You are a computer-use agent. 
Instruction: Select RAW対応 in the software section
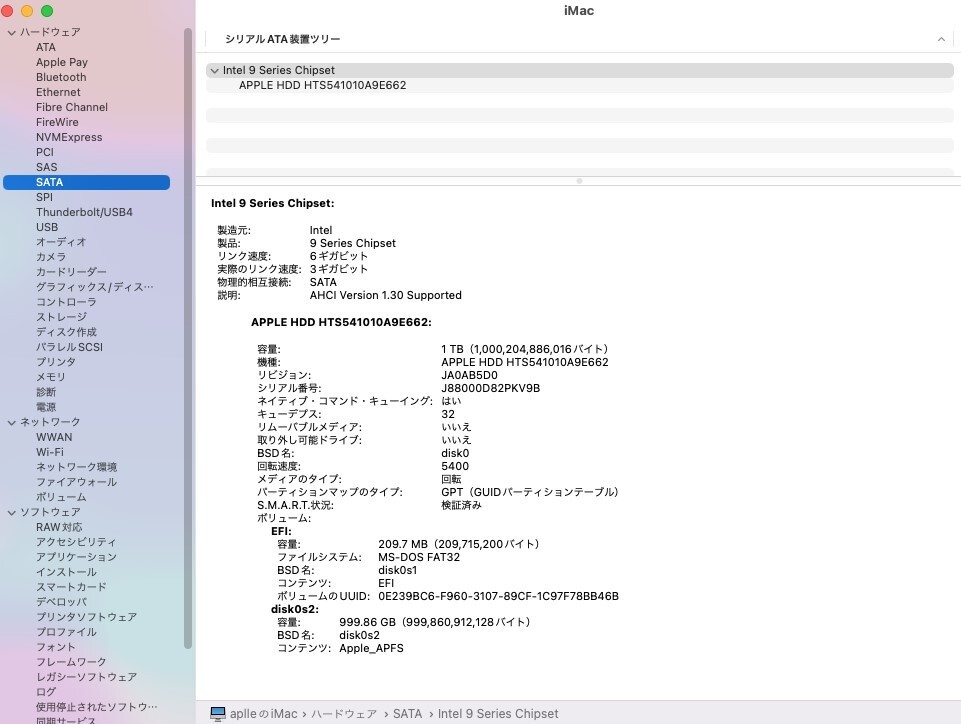coord(59,527)
